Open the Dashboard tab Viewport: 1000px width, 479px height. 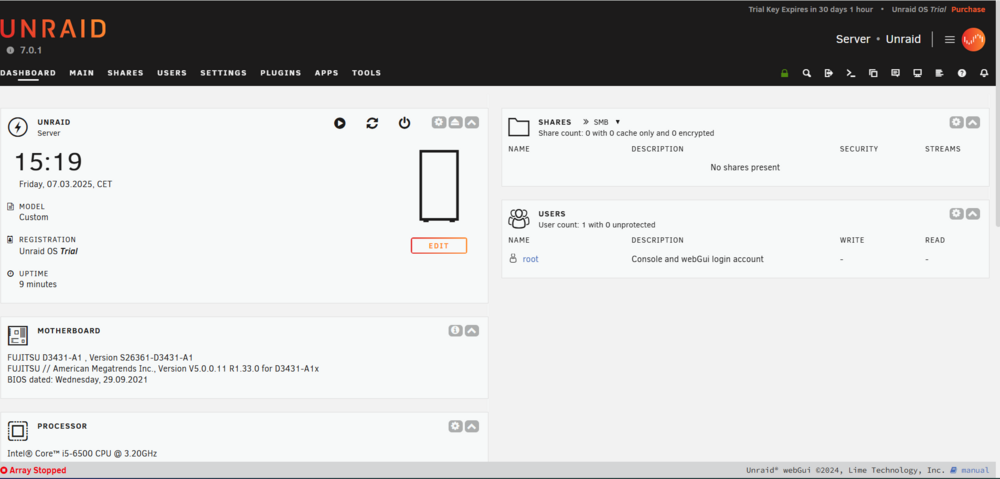(x=28, y=73)
